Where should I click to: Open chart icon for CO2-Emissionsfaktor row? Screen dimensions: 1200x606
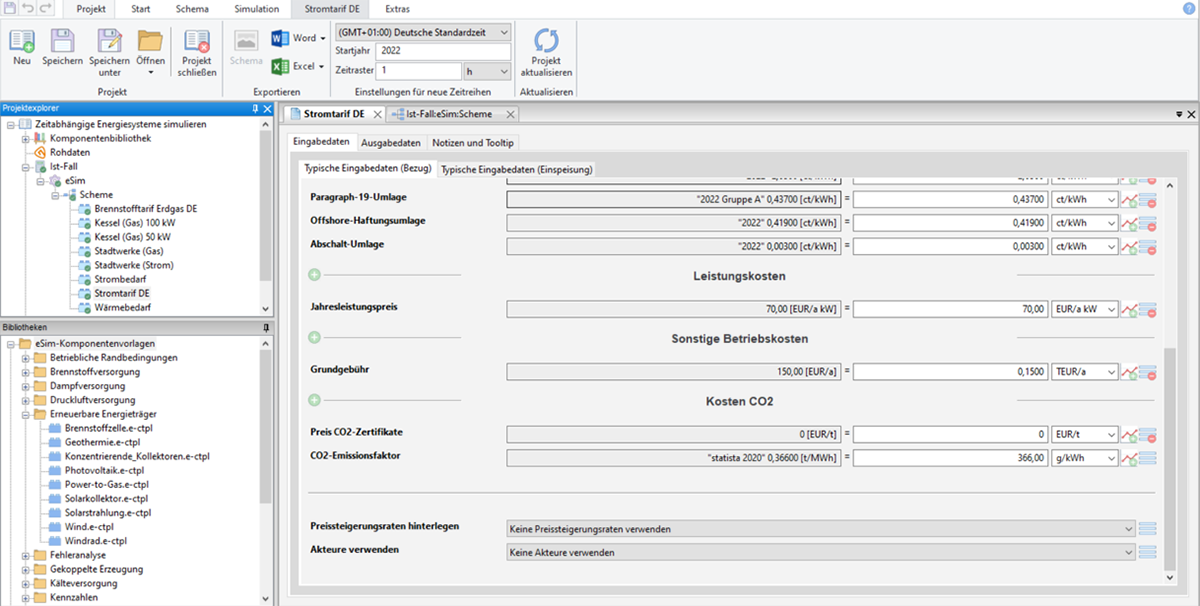click(x=1129, y=458)
